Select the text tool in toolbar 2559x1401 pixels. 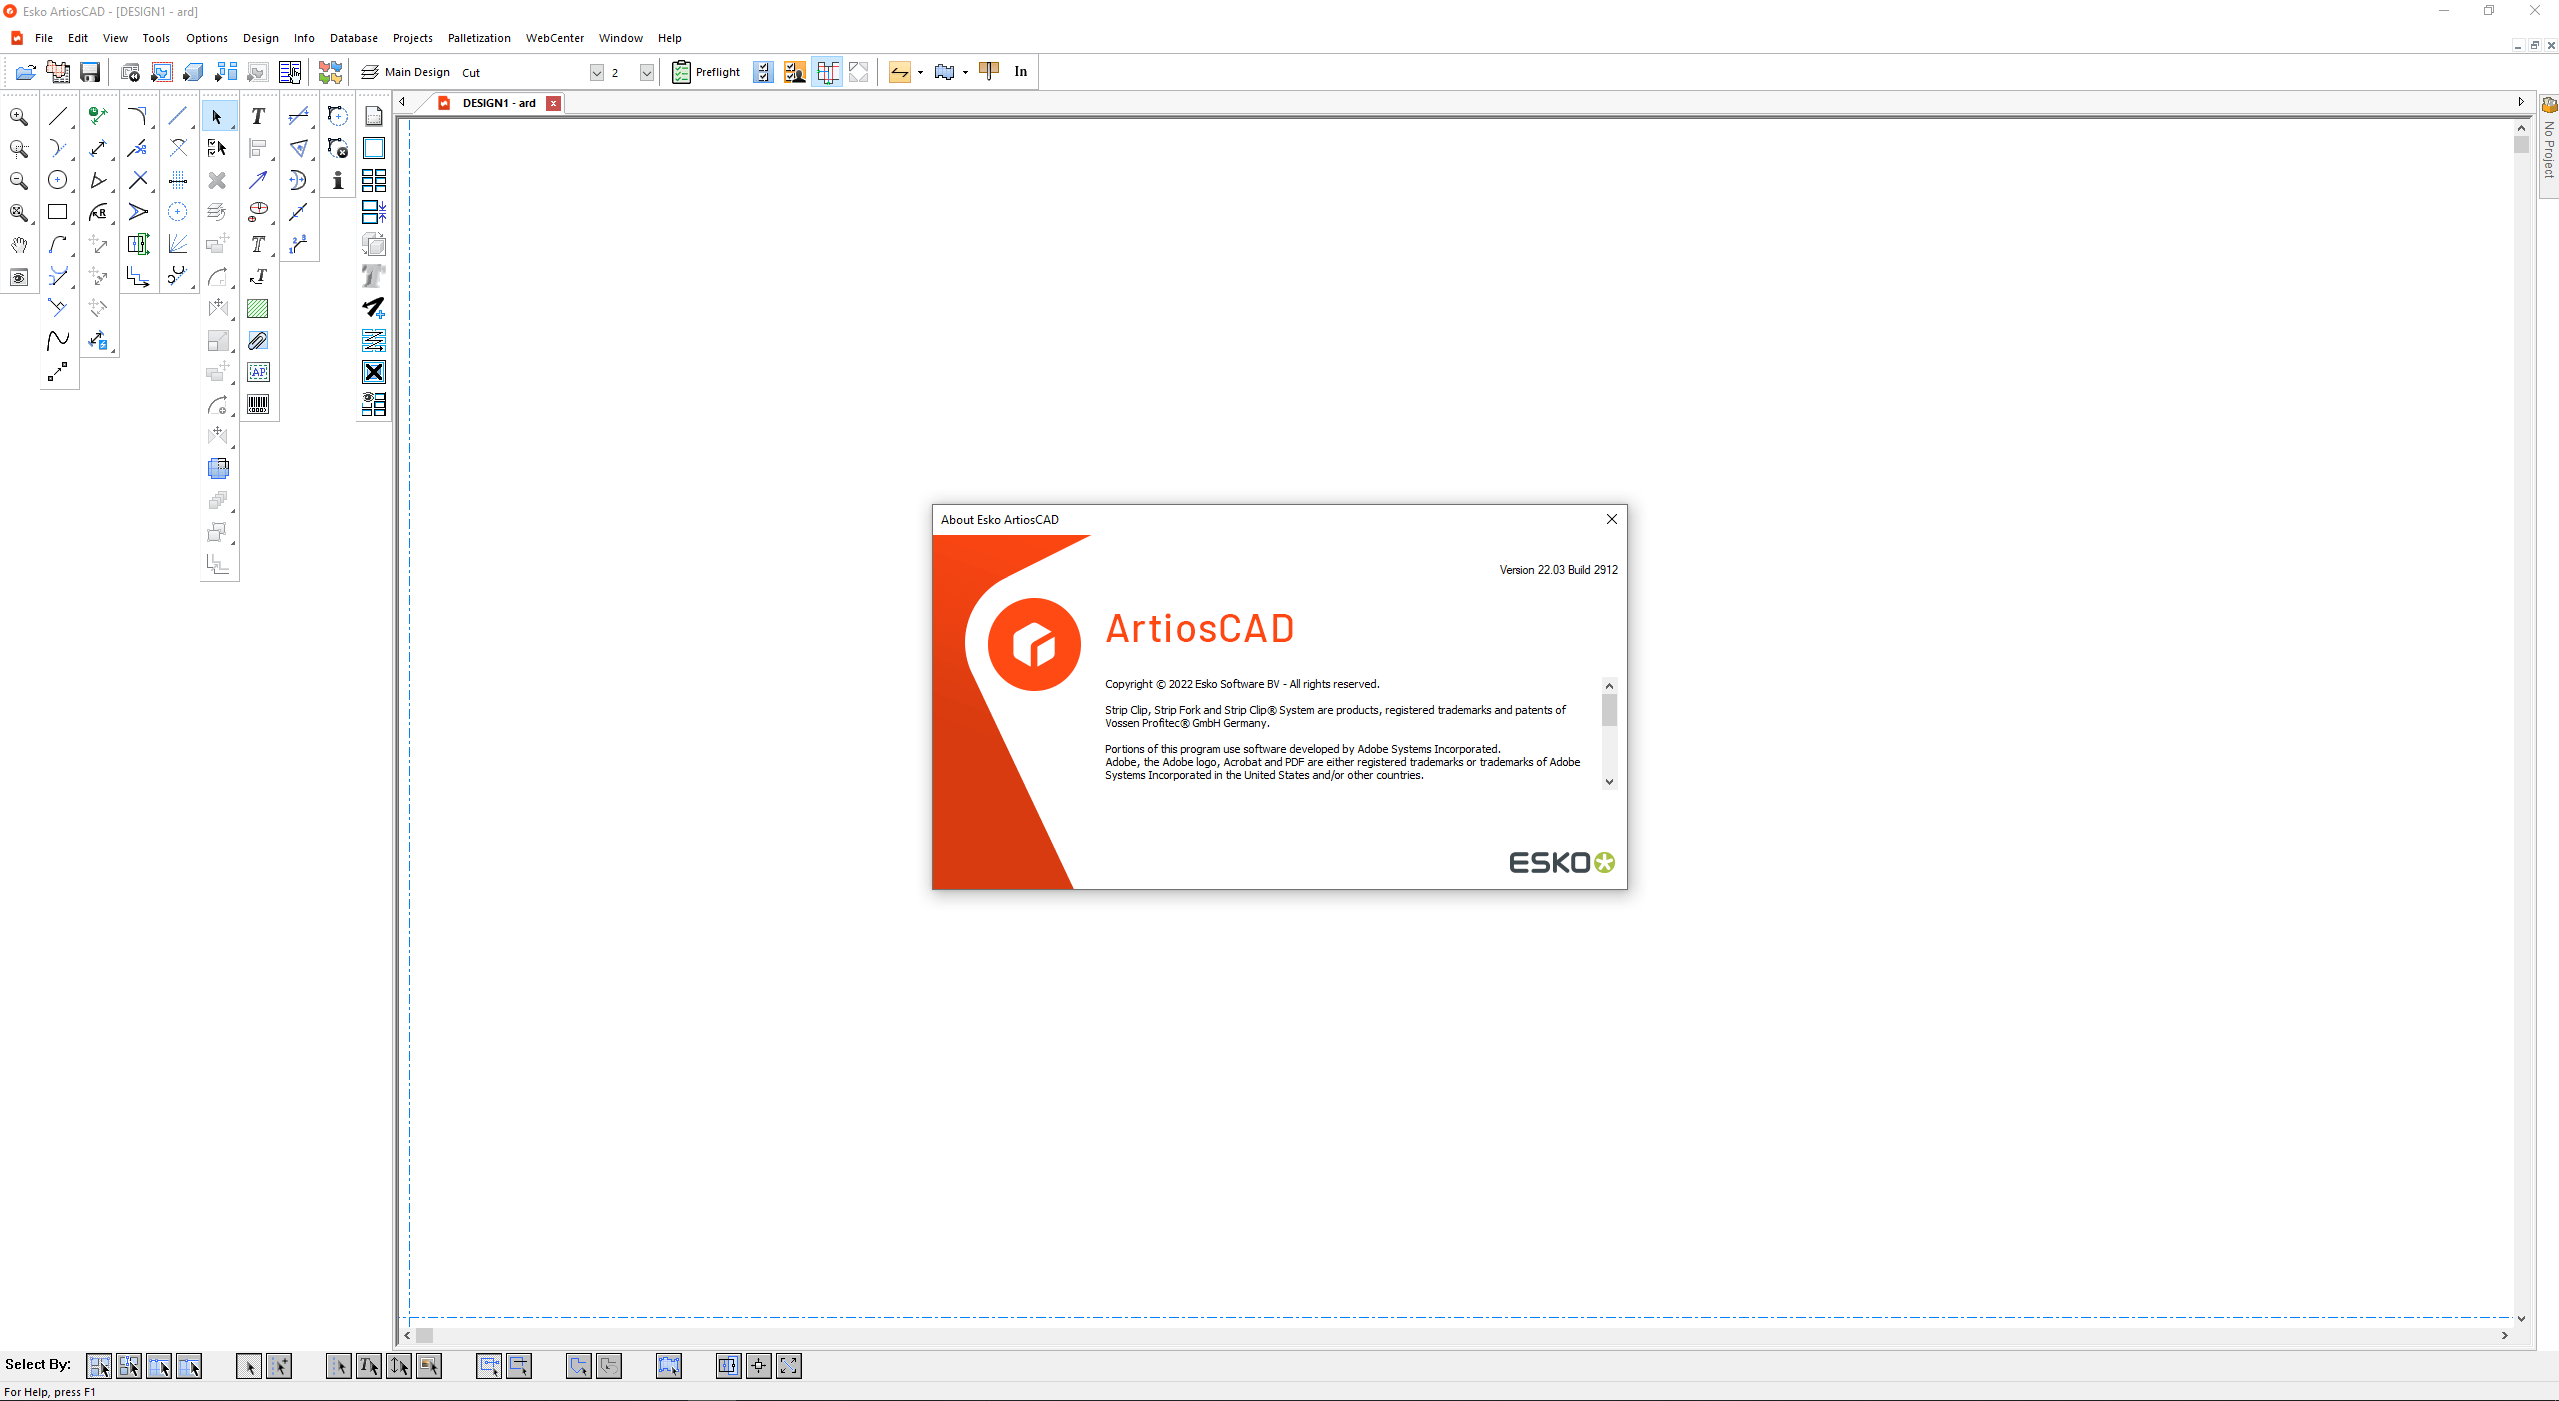pos(257,116)
